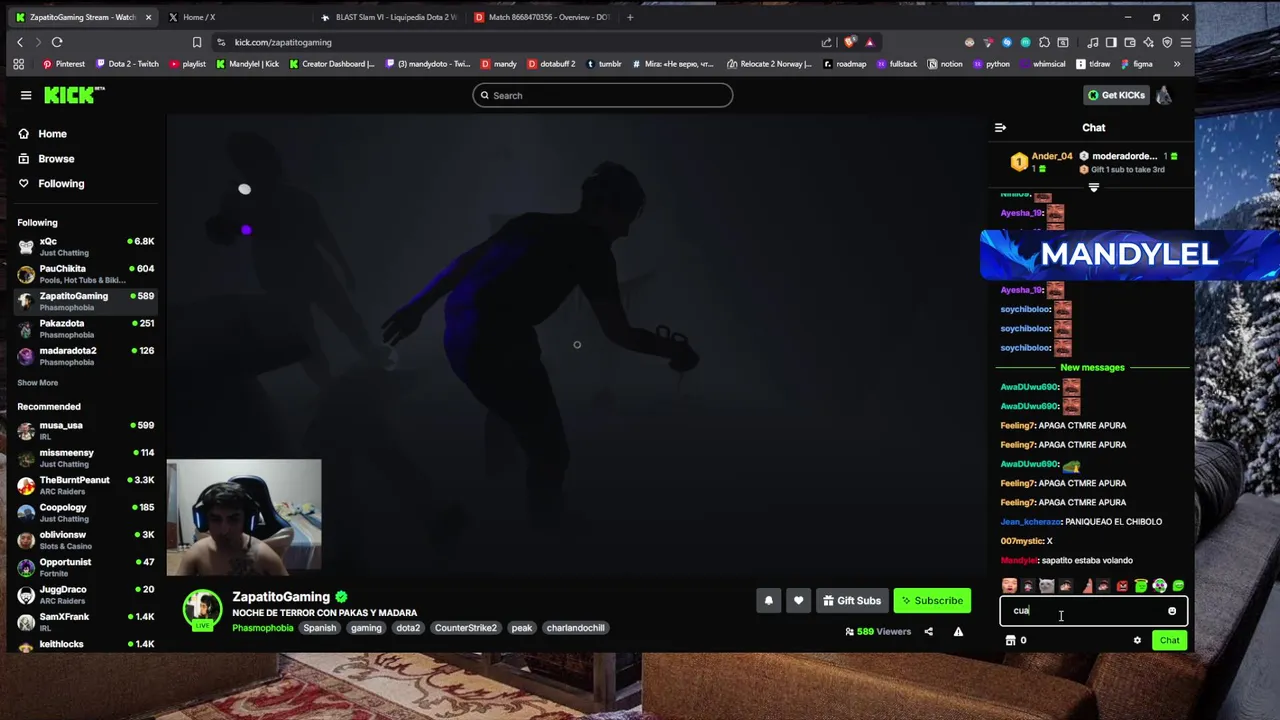The height and width of the screenshot is (720, 1280).
Task: Collapse the chat panel icon
Action: click(1000, 128)
